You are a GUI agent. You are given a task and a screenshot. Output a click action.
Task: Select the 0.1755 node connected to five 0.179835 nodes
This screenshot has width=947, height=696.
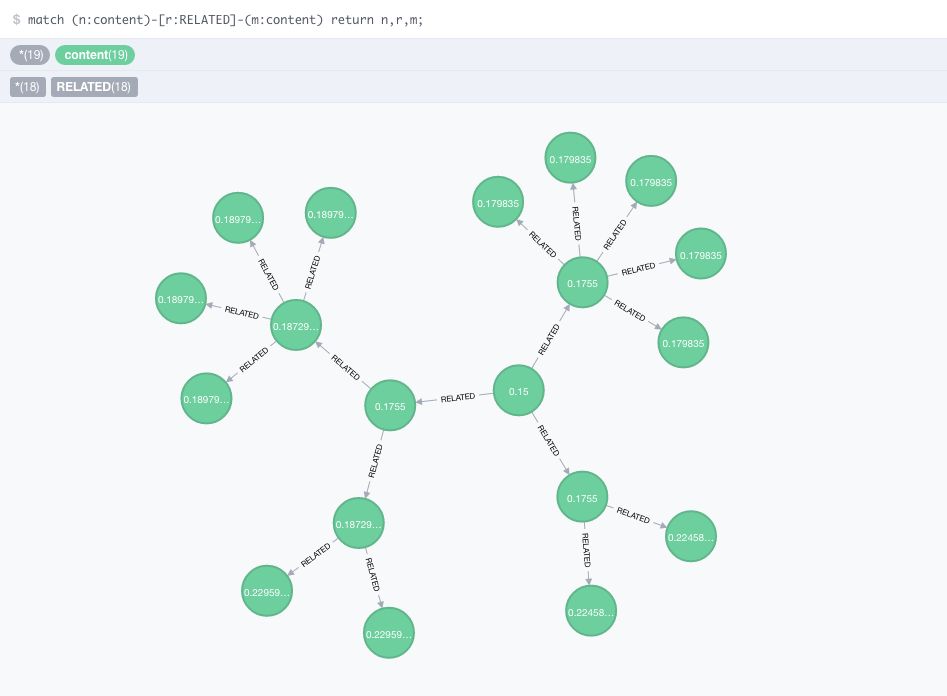(x=581, y=283)
